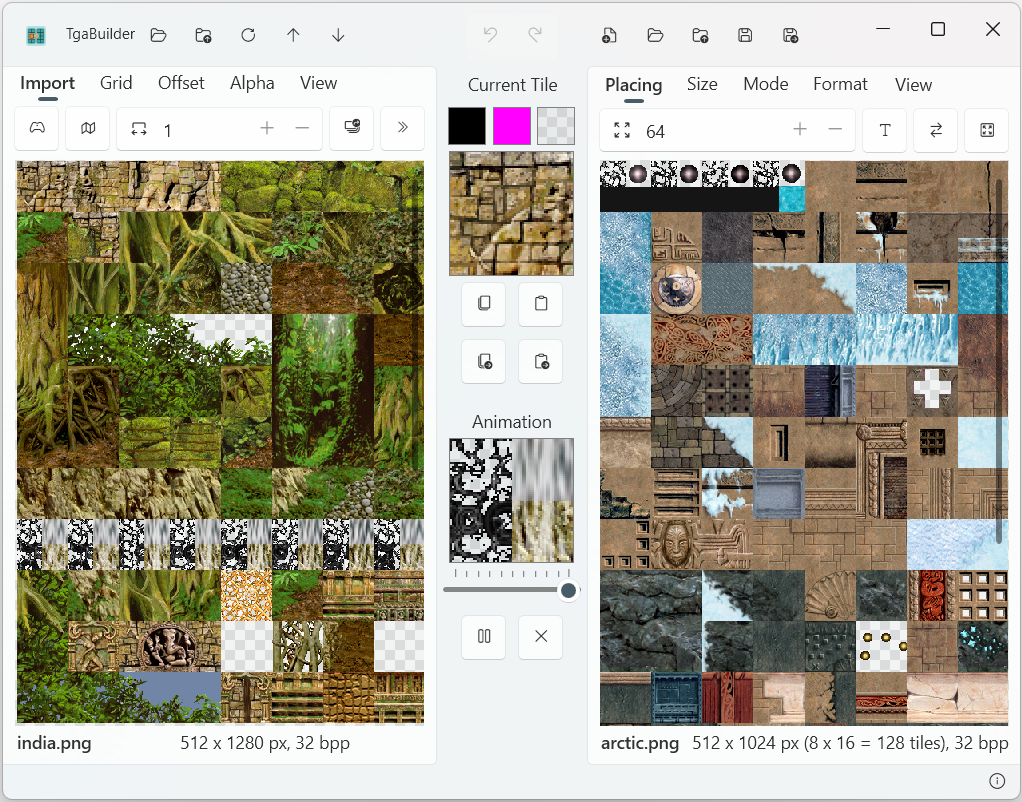
Task: Copy the current tile
Action: pos(484,303)
